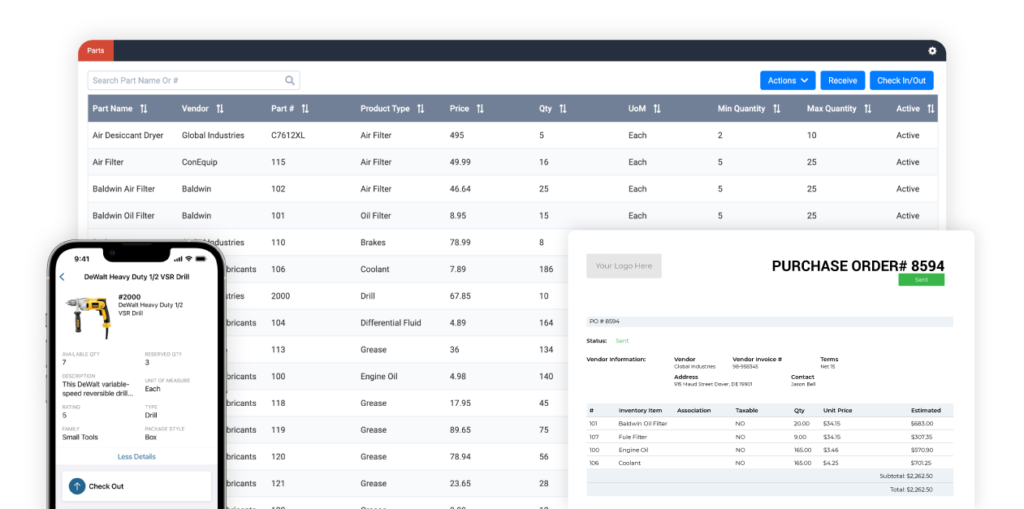Tap back chevron on phone screen

coord(62,277)
